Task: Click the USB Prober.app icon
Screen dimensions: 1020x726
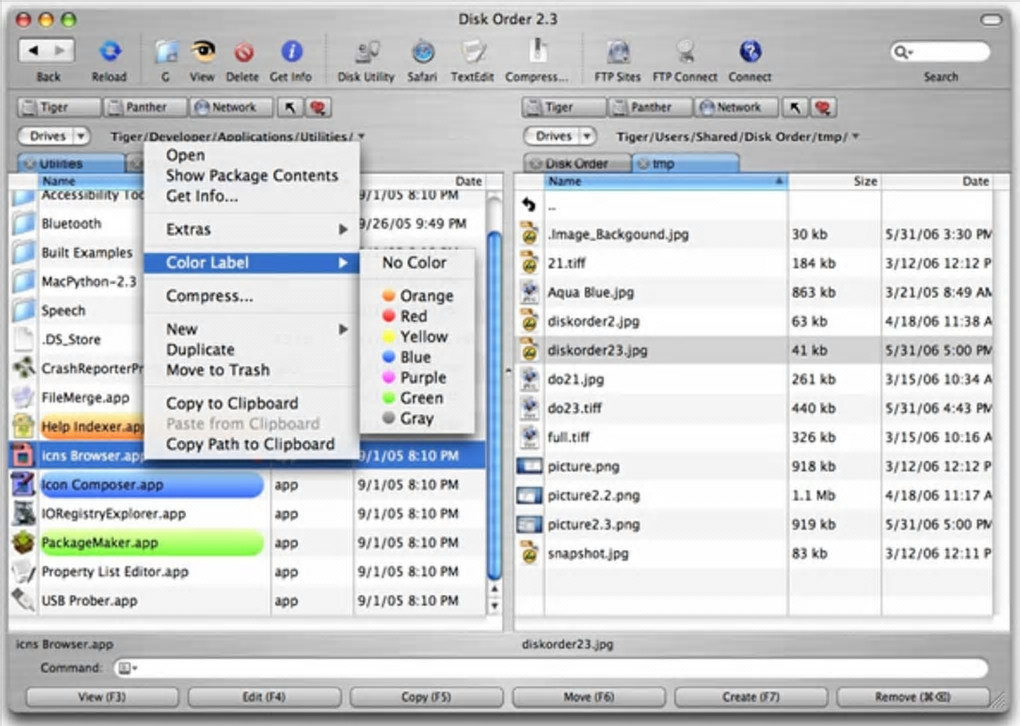Action: [x=23, y=600]
